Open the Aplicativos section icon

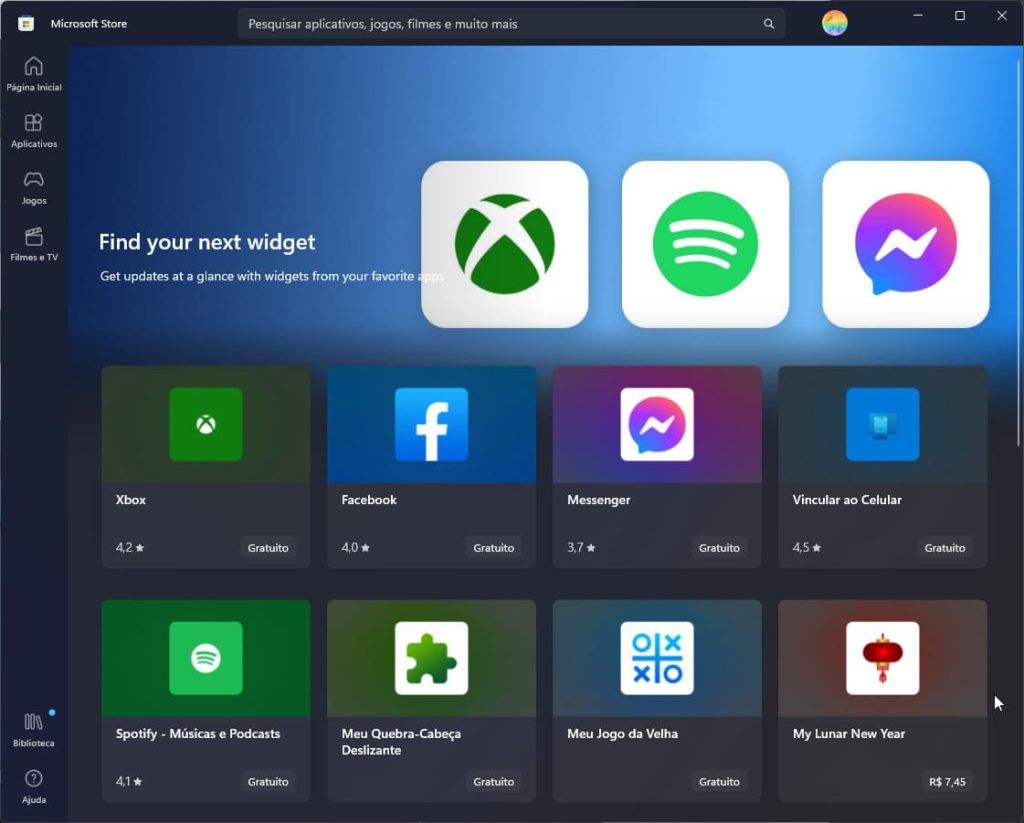[33, 123]
